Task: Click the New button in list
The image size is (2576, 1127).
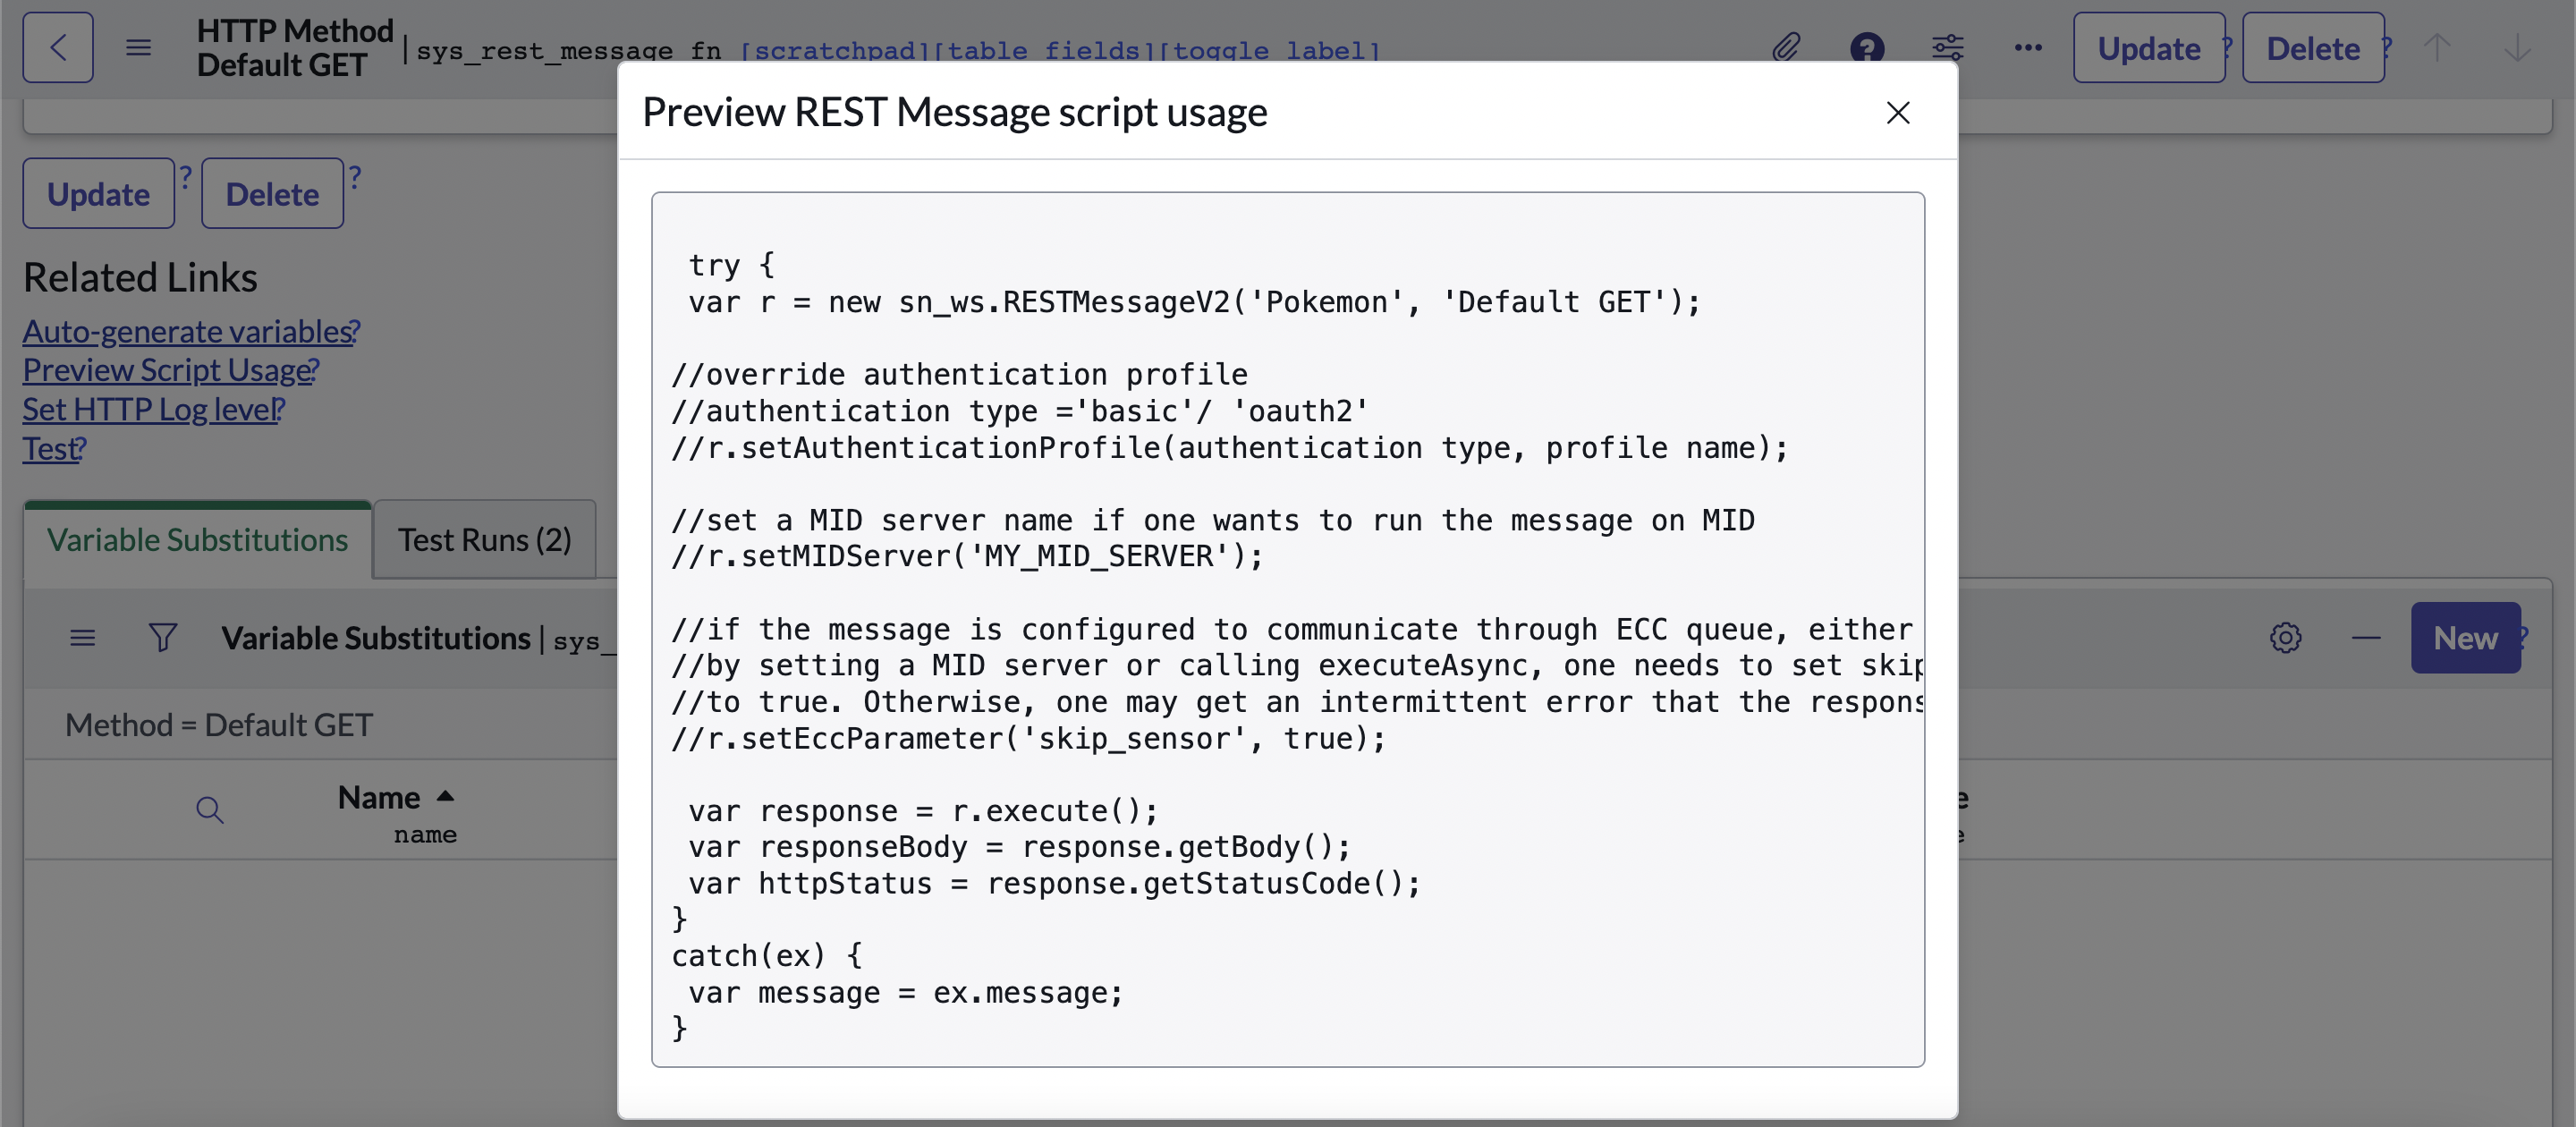Action: point(2465,637)
